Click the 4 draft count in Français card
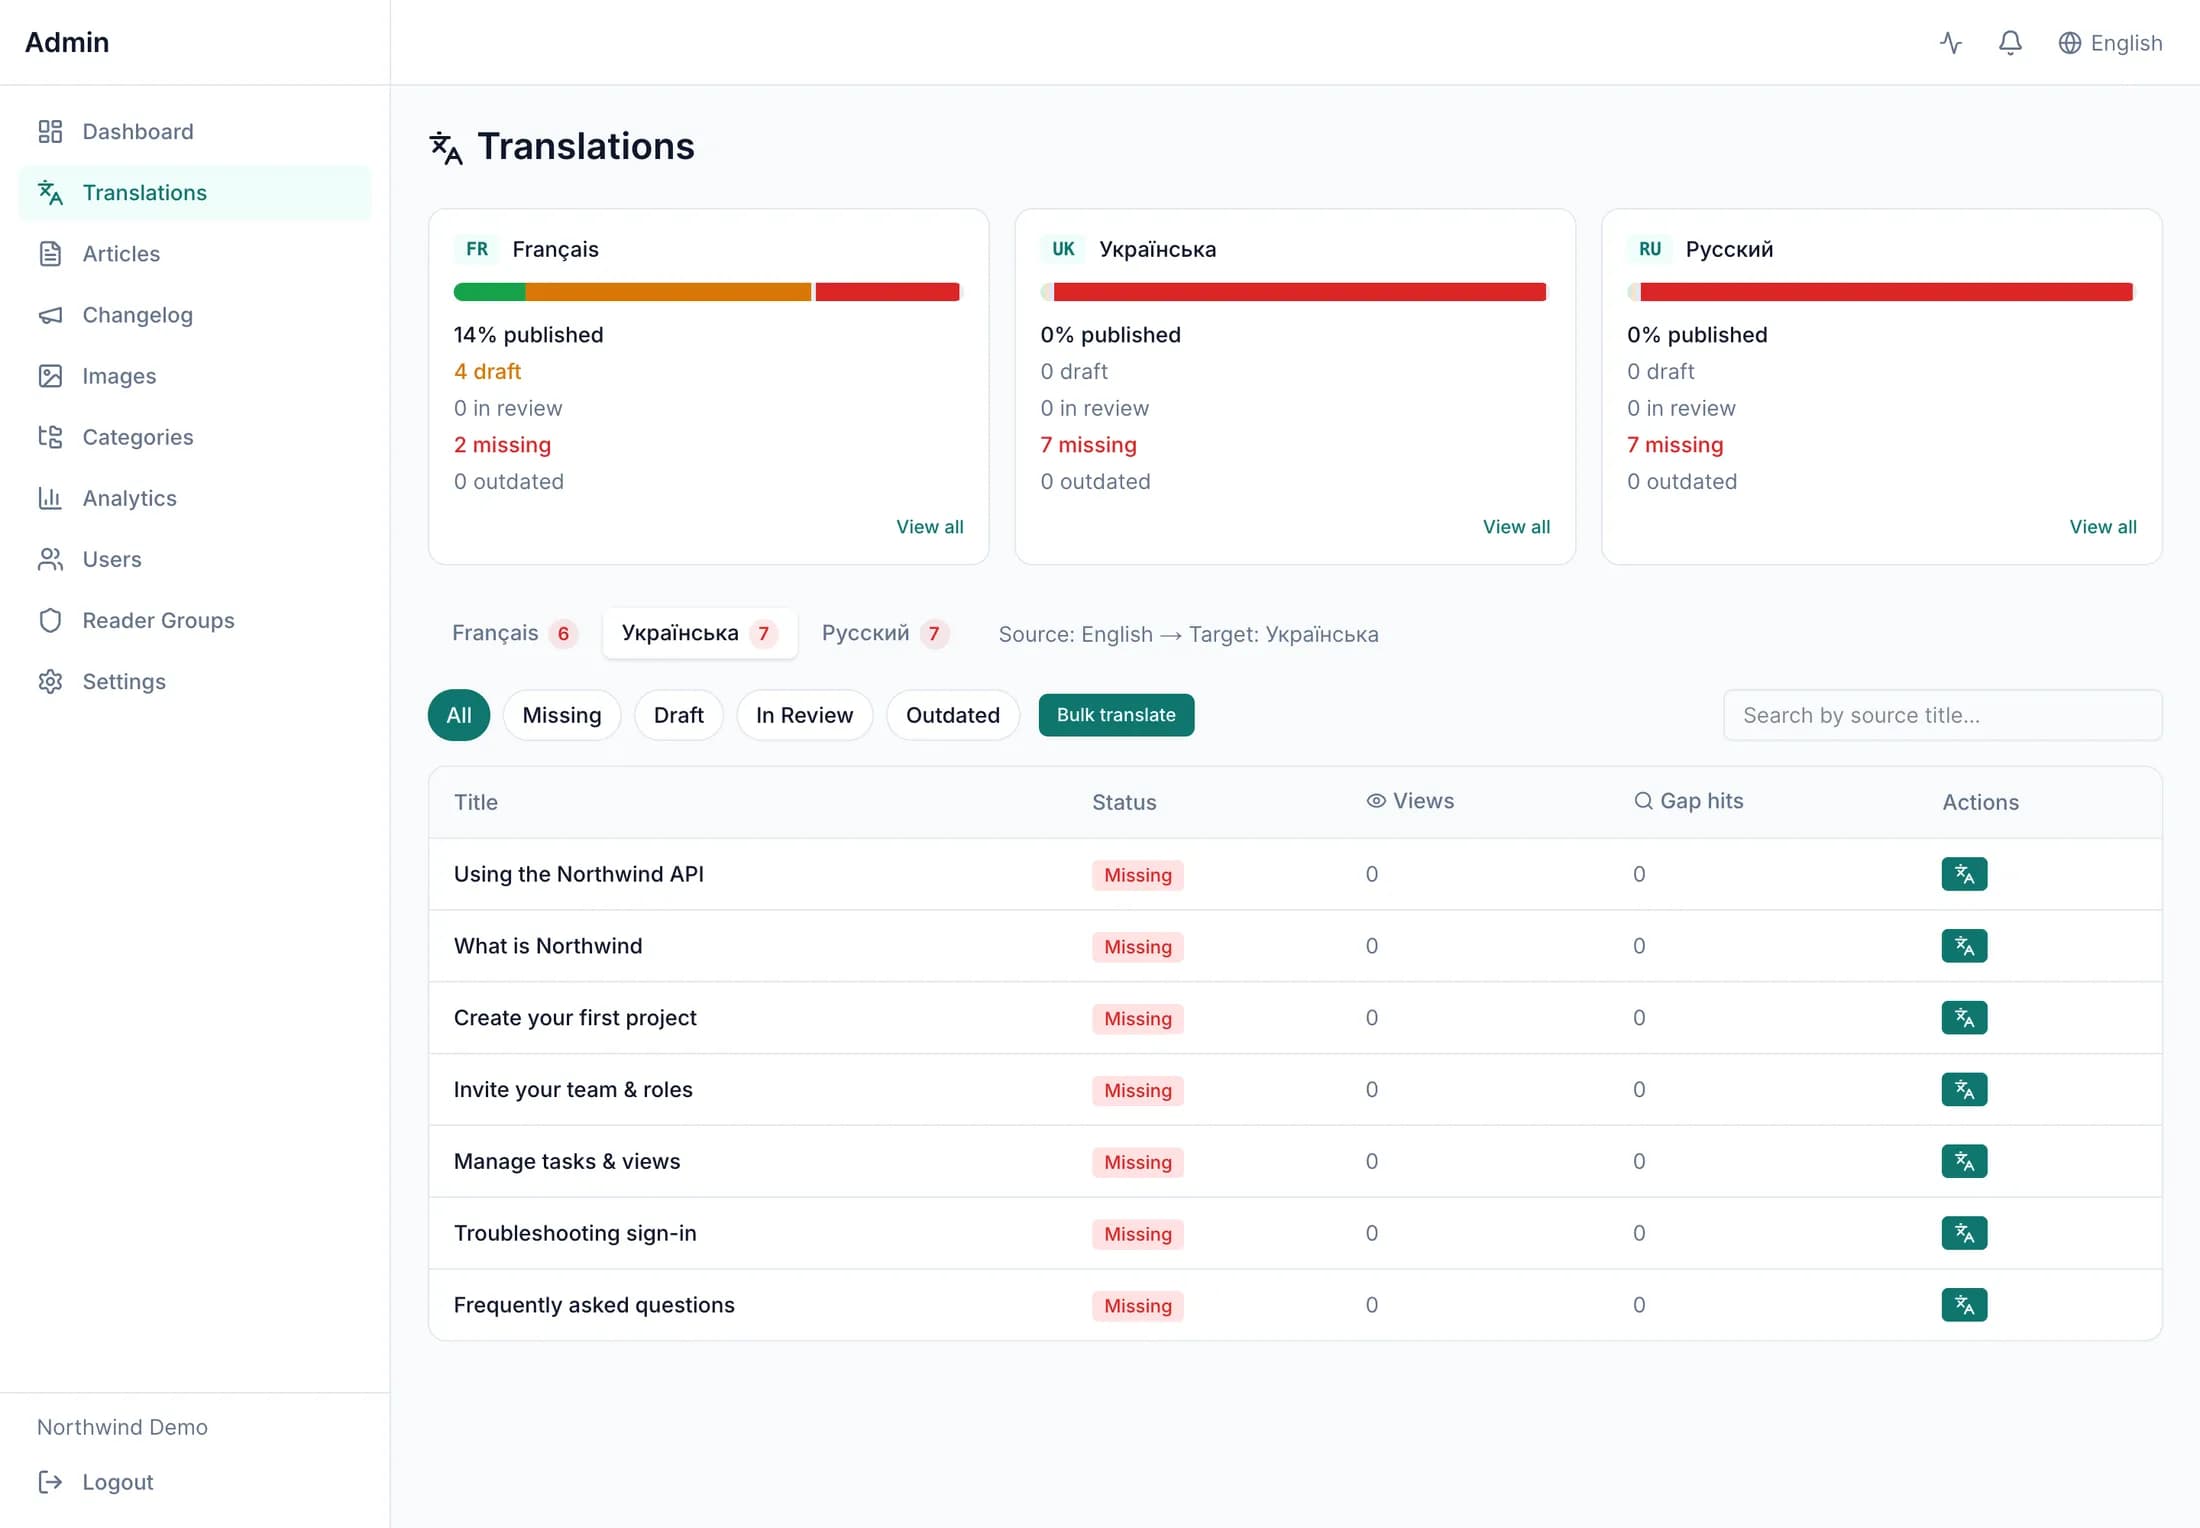The height and width of the screenshot is (1528, 2200). point(488,372)
